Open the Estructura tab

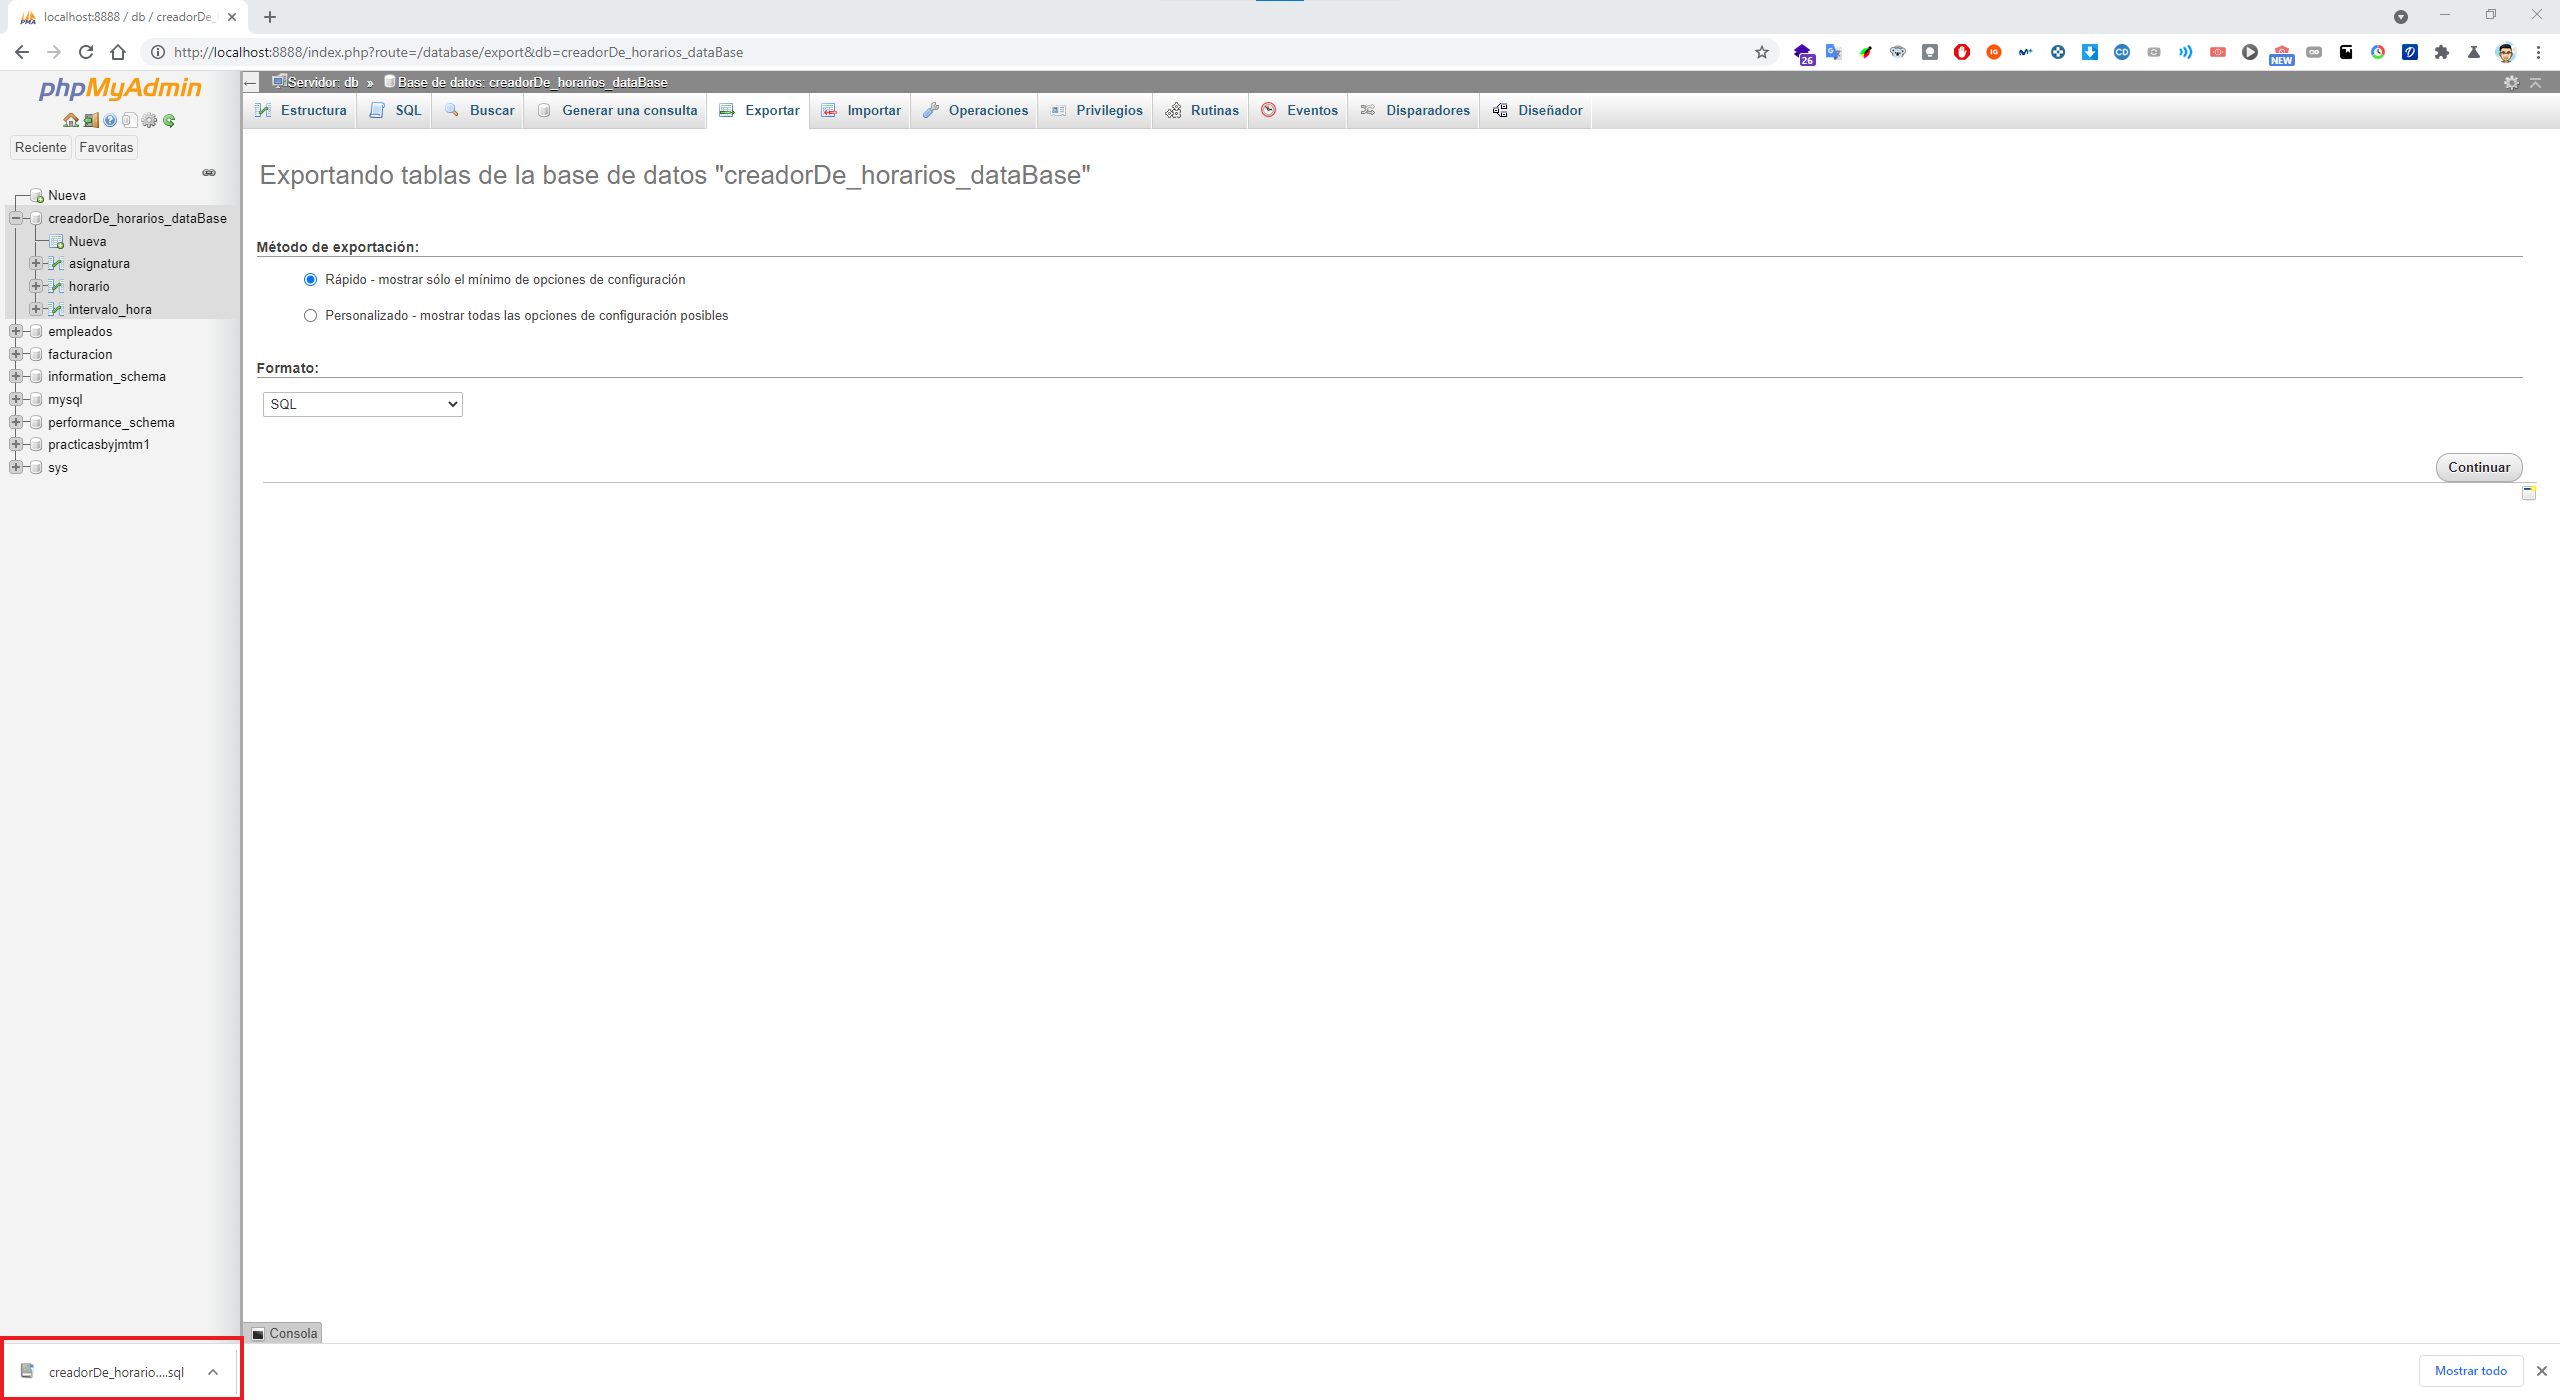[301, 110]
